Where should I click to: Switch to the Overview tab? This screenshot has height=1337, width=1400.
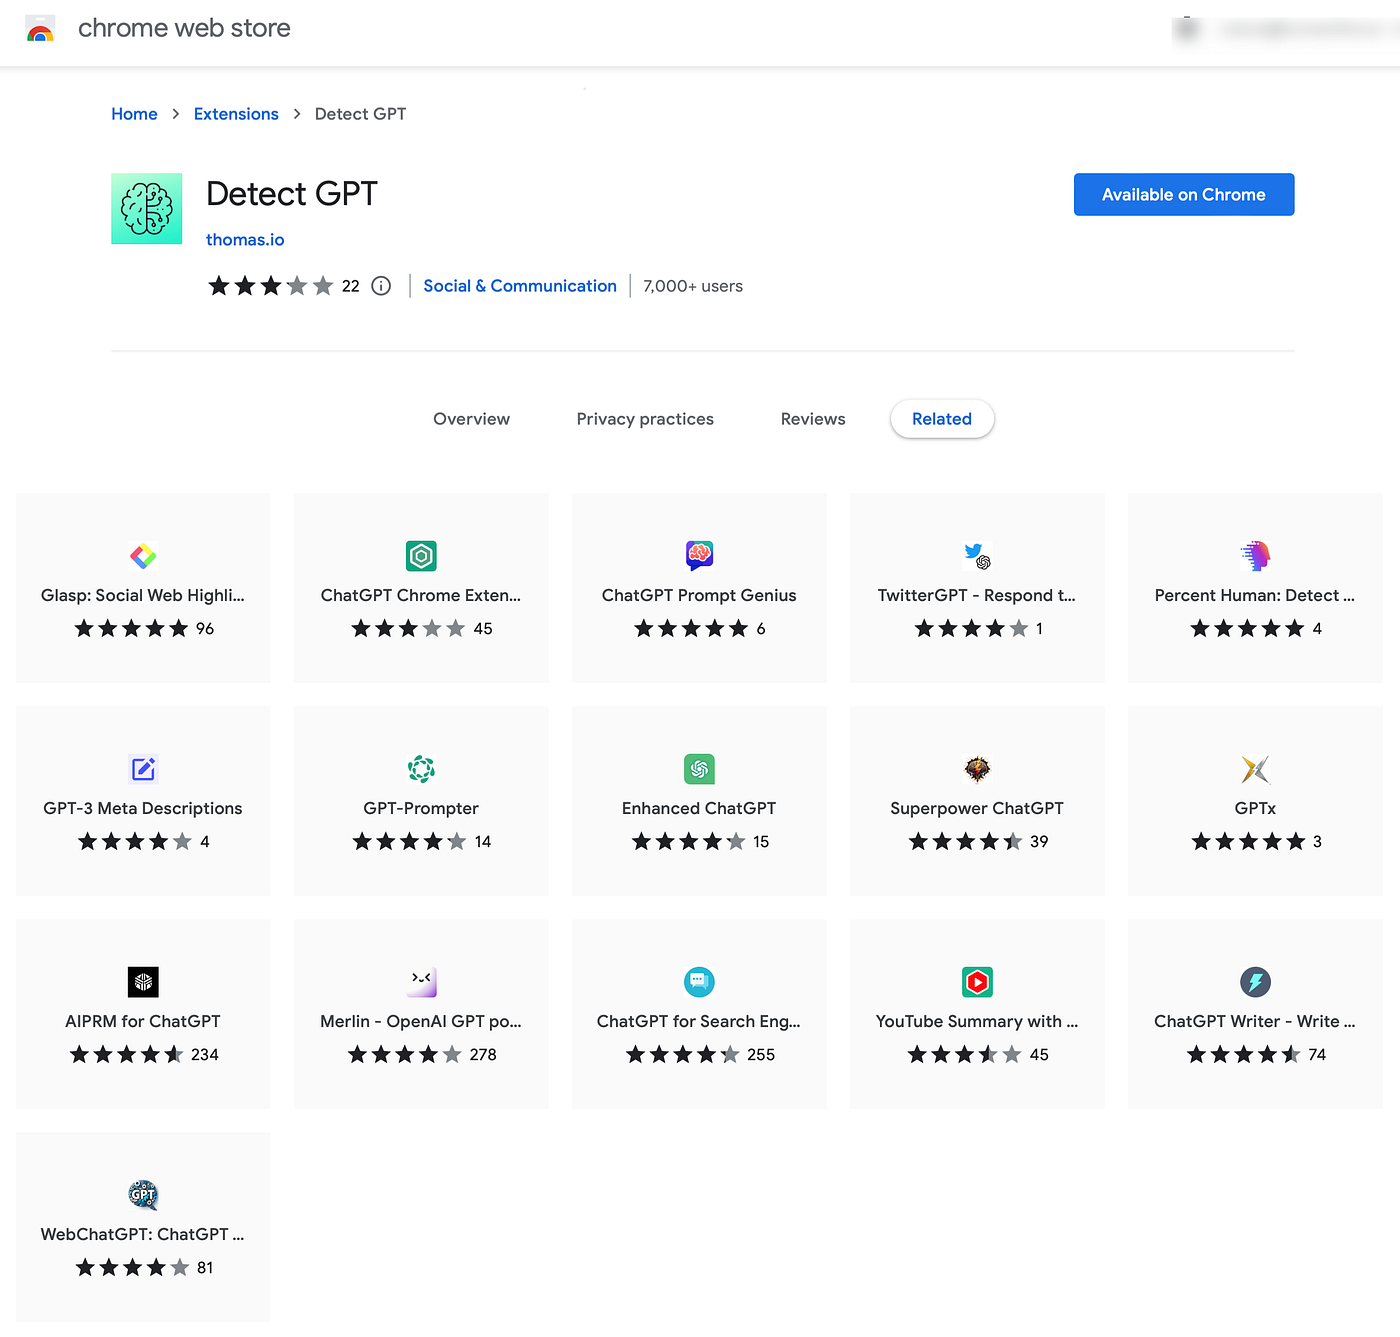point(471,419)
